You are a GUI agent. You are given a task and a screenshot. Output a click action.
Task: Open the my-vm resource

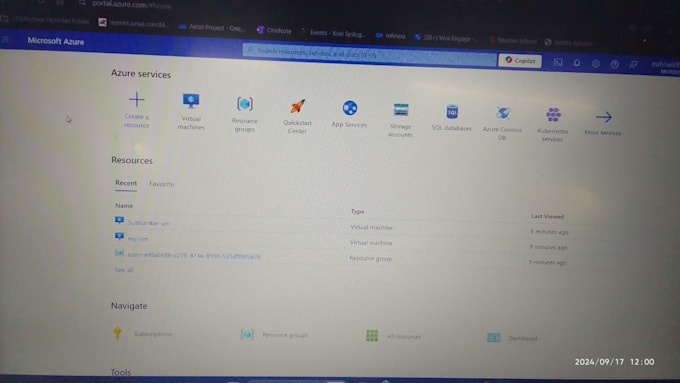point(137,239)
